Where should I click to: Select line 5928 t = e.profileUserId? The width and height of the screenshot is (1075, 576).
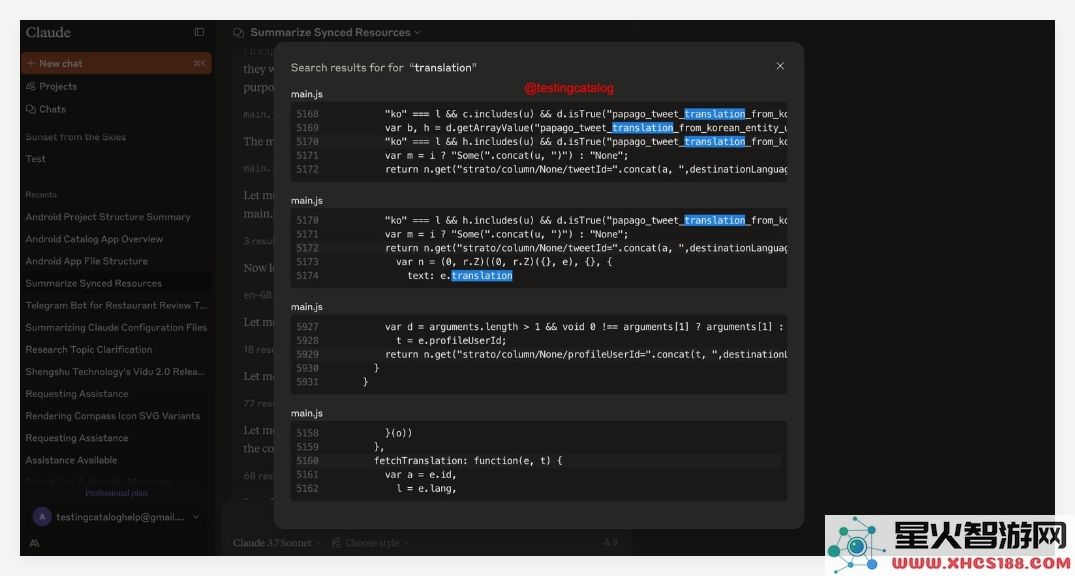pyautogui.click(x=539, y=340)
